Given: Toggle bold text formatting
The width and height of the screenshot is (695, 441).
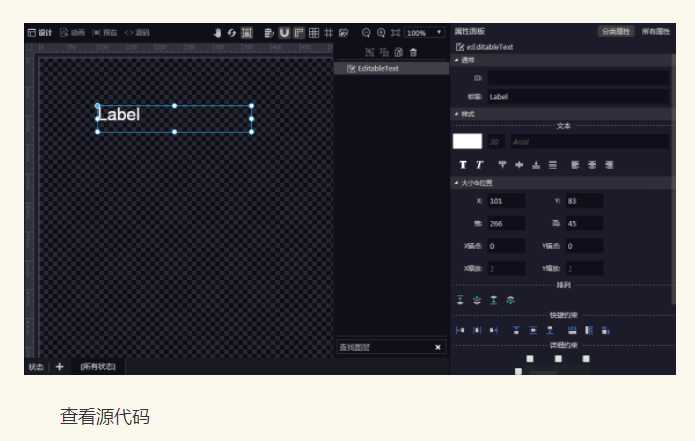Looking at the screenshot, I should tap(463, 165).
